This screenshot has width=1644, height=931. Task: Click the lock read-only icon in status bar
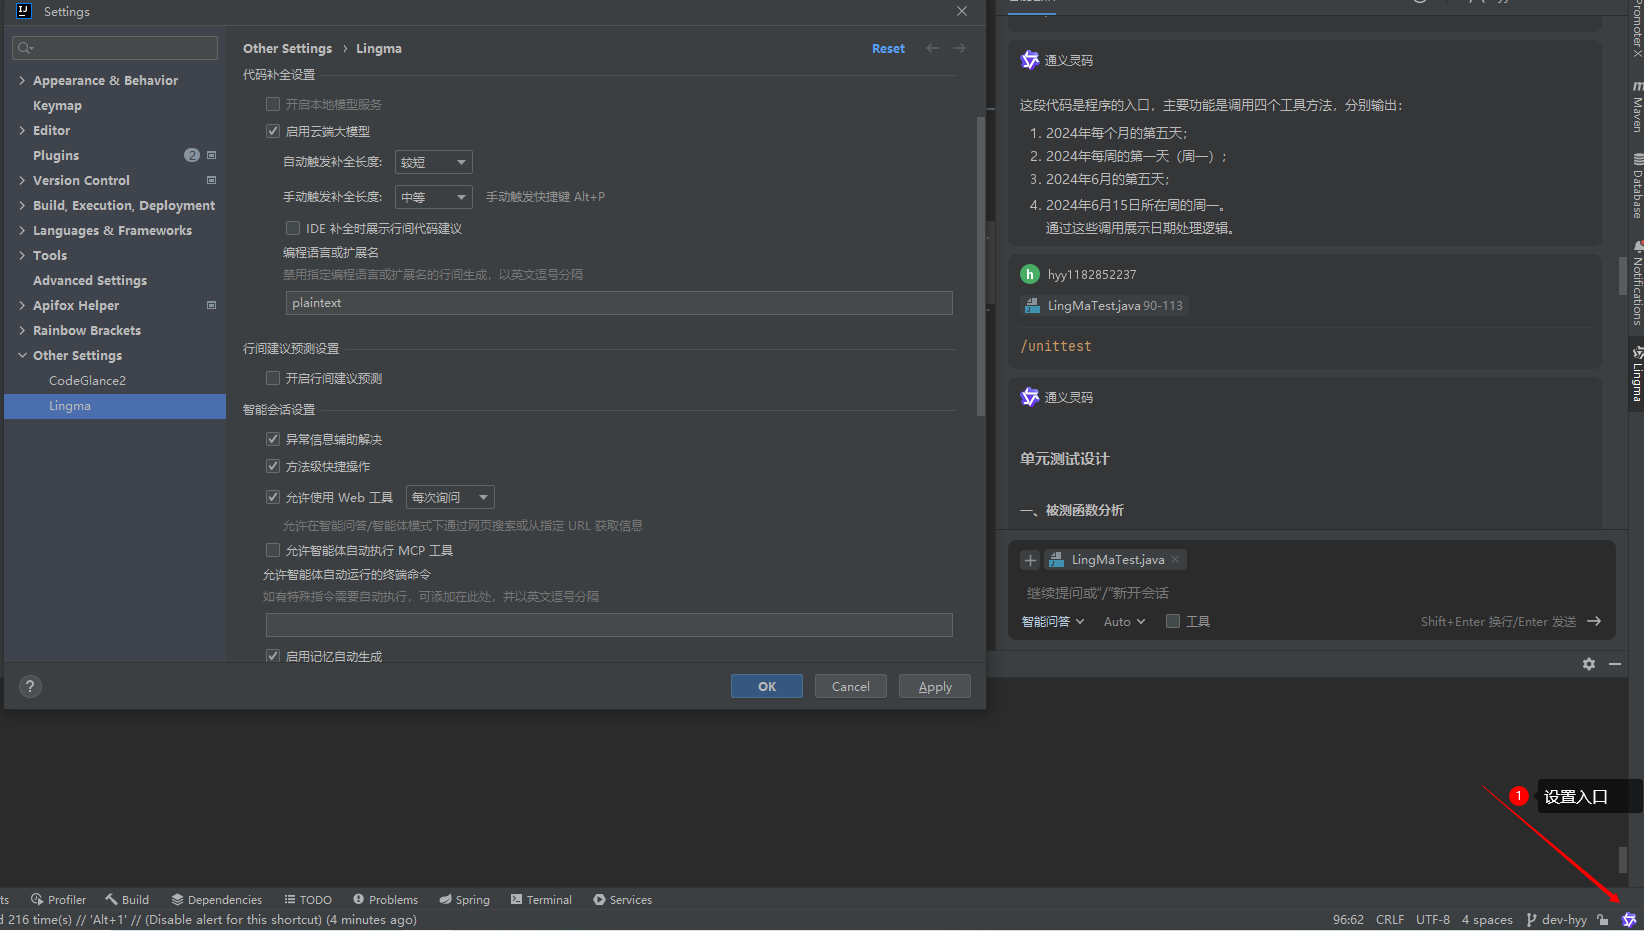click(x=1603, y=919)
